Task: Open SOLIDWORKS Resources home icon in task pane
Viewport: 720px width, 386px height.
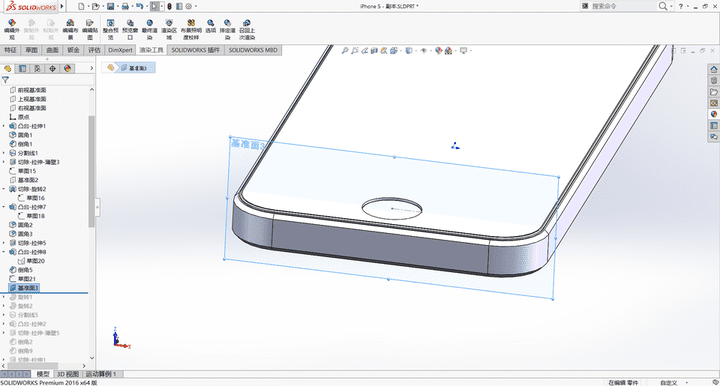Action: pos(714,69)
